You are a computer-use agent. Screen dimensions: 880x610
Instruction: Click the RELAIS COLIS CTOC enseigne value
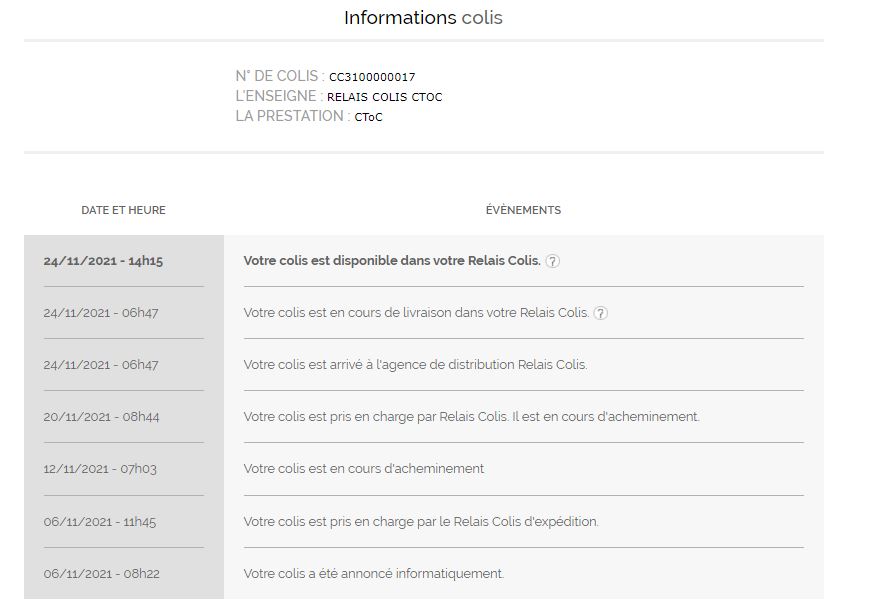click(384, 97)
